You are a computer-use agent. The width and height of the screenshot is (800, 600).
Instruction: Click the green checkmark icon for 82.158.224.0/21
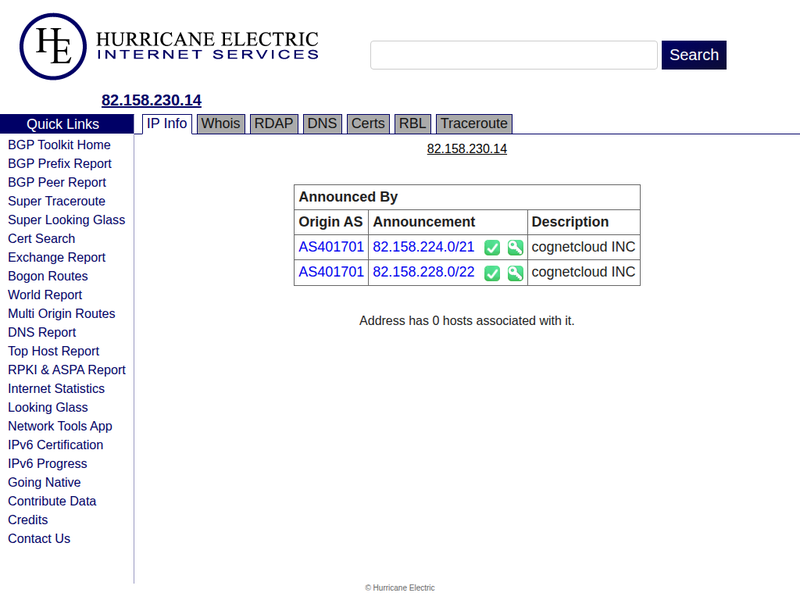pos(492,247)
